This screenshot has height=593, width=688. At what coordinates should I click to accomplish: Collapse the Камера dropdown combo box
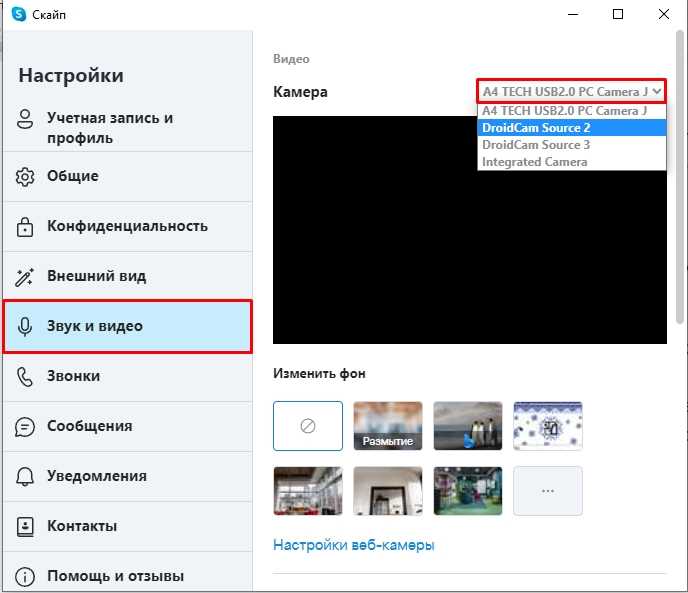click(x=571, y=91)
